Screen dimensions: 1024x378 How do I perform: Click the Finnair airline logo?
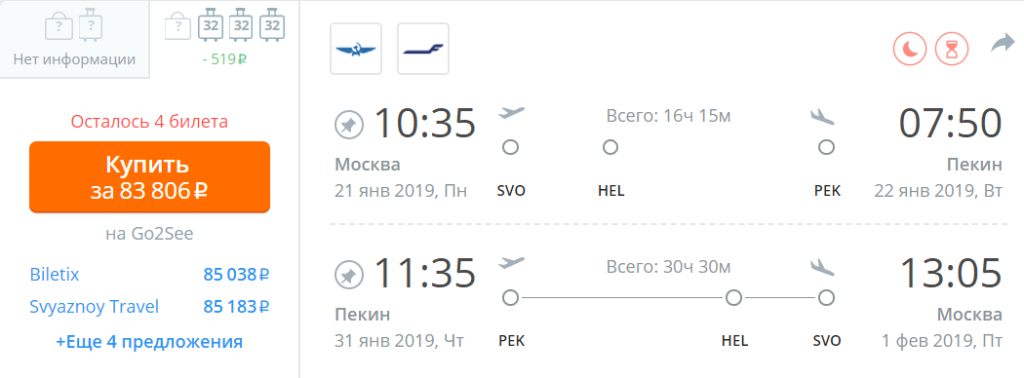pyautogui.click(x=423, y=49)
